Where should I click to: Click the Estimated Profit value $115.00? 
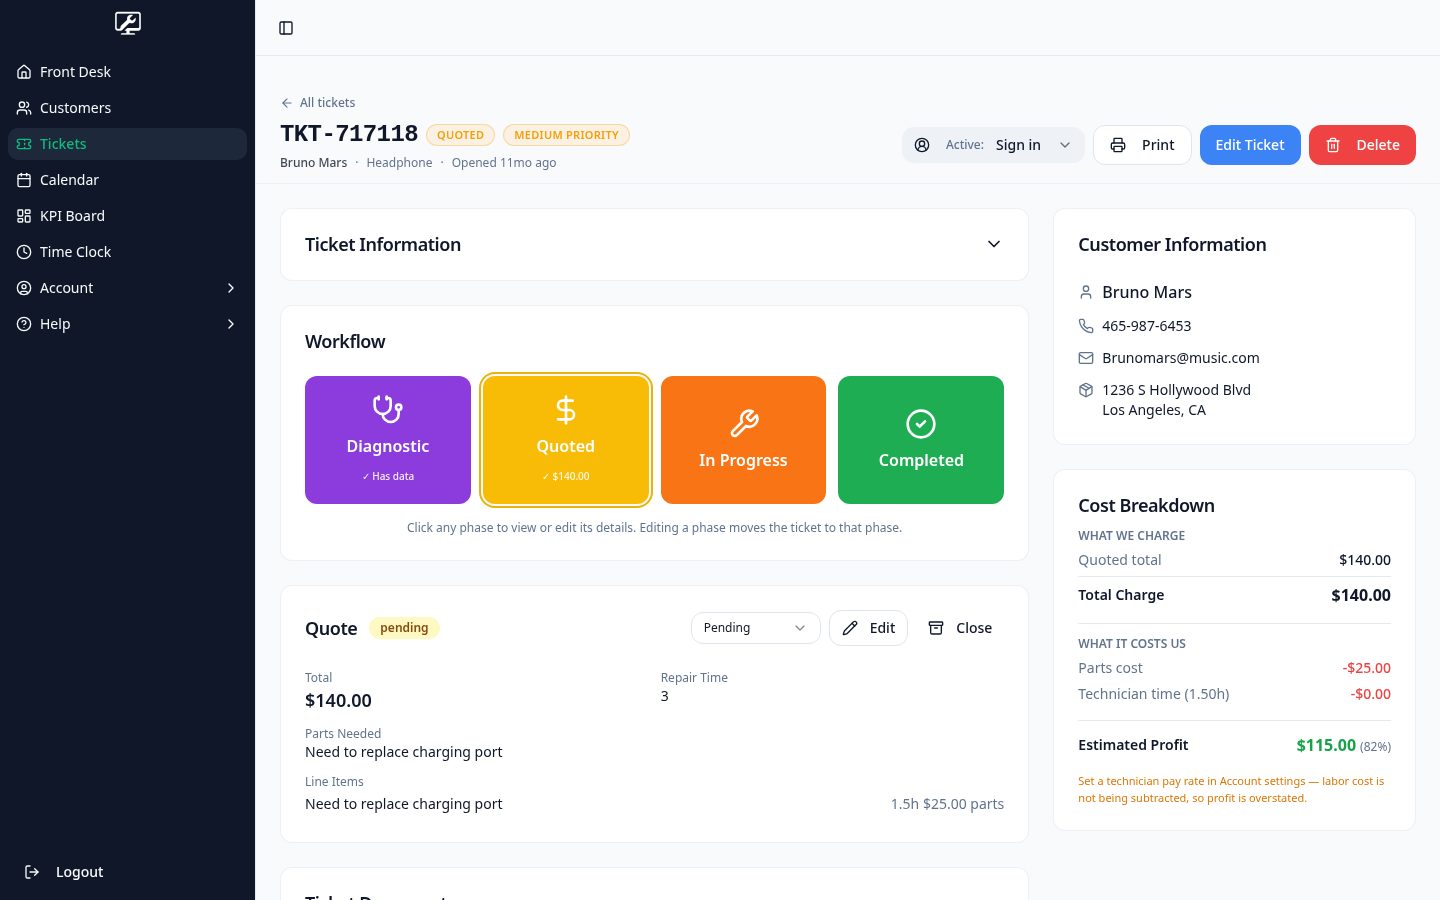point(1326,745)
